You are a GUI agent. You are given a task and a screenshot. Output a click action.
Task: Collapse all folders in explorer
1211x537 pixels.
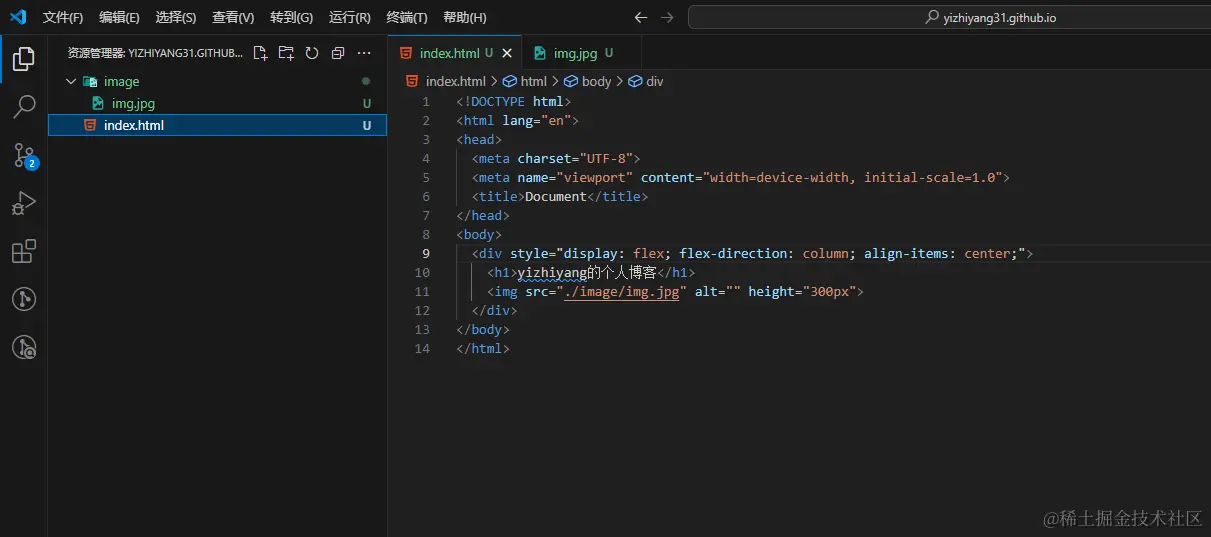pos(338,53)
